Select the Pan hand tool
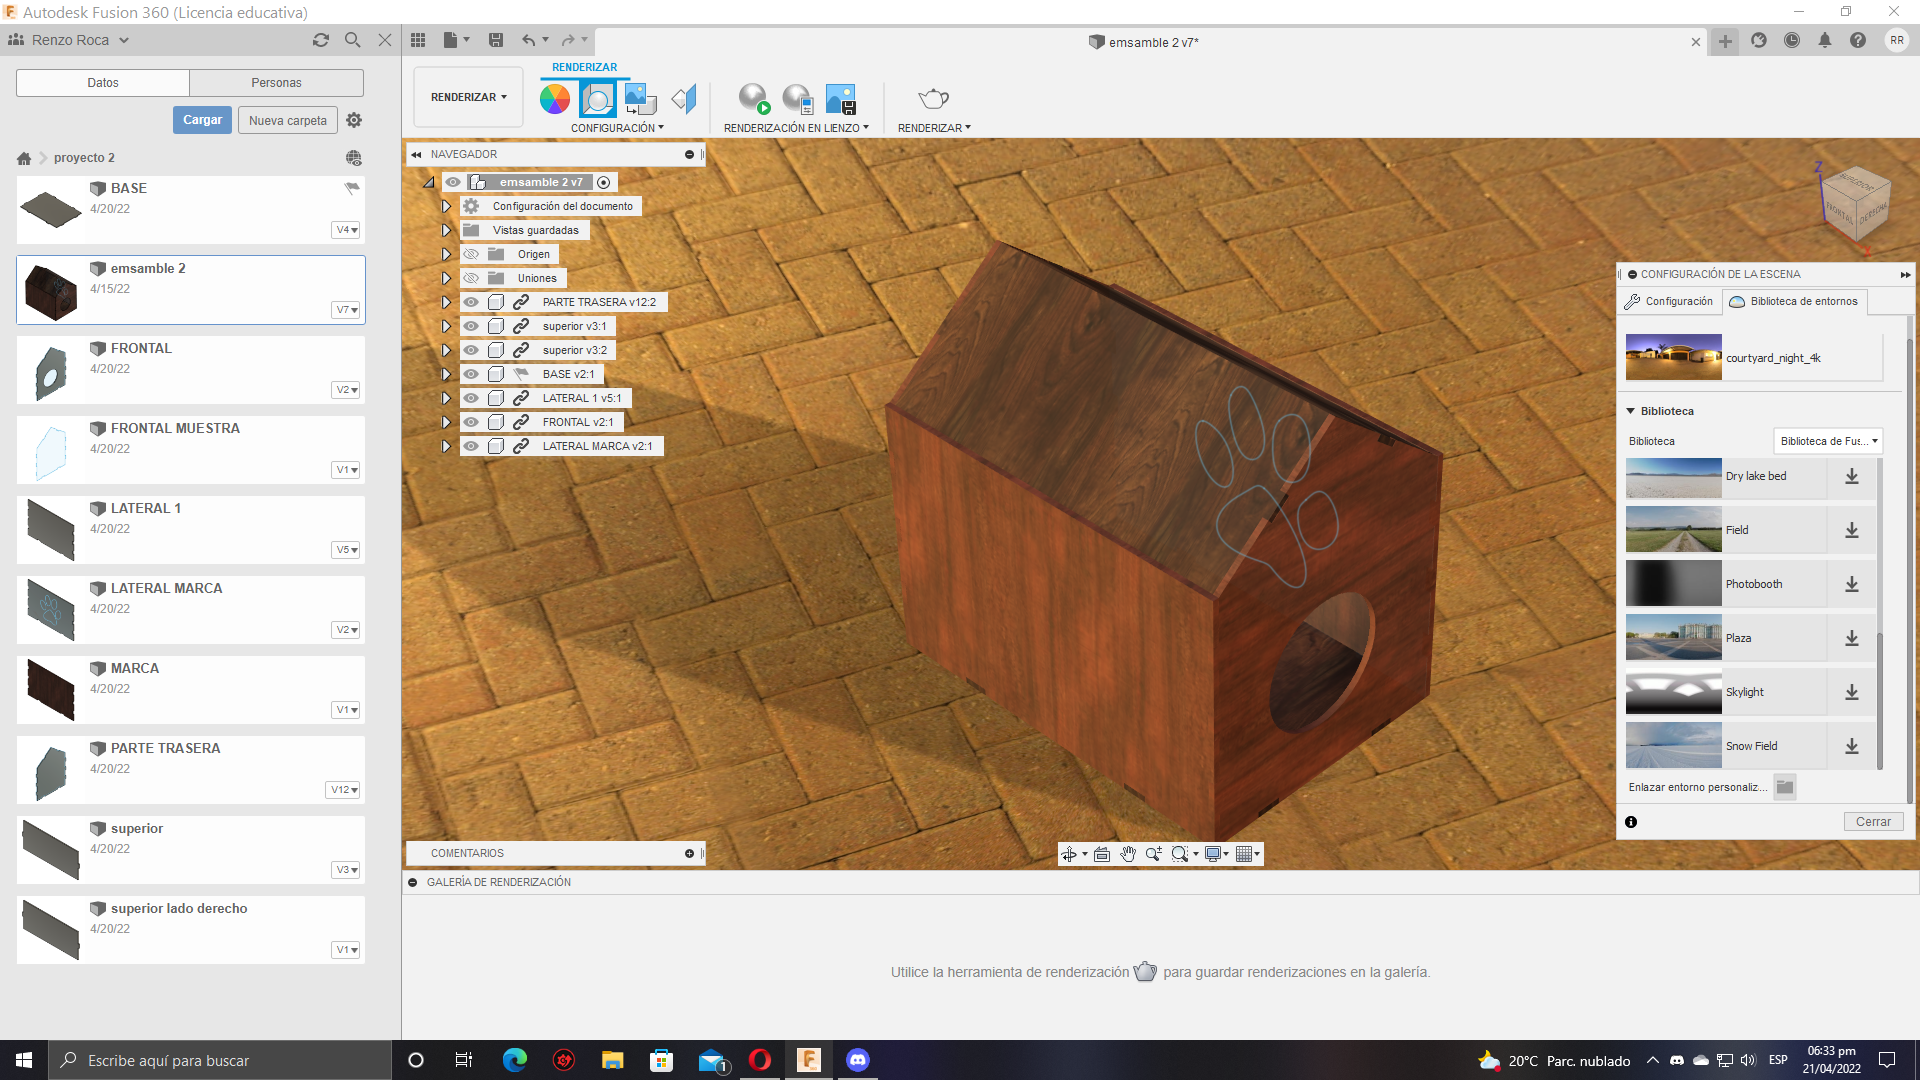1920x1080 pixels. (1128, 854)
